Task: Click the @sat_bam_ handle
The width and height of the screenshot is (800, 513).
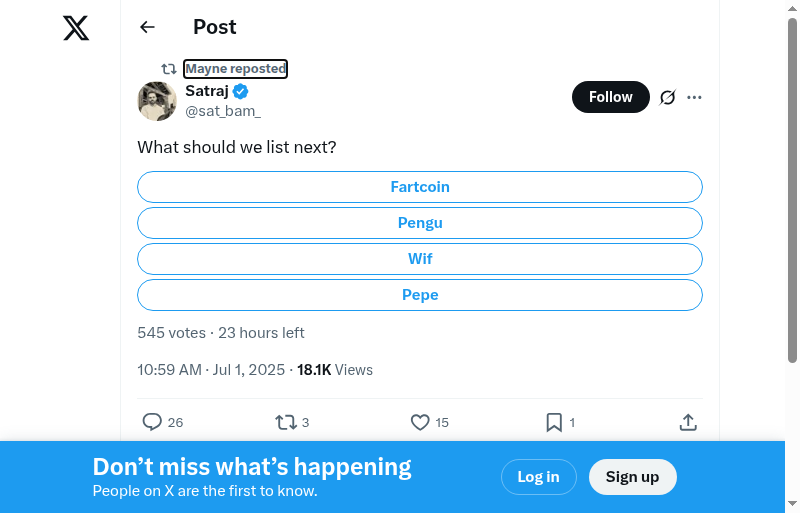Action: (223, 111)
